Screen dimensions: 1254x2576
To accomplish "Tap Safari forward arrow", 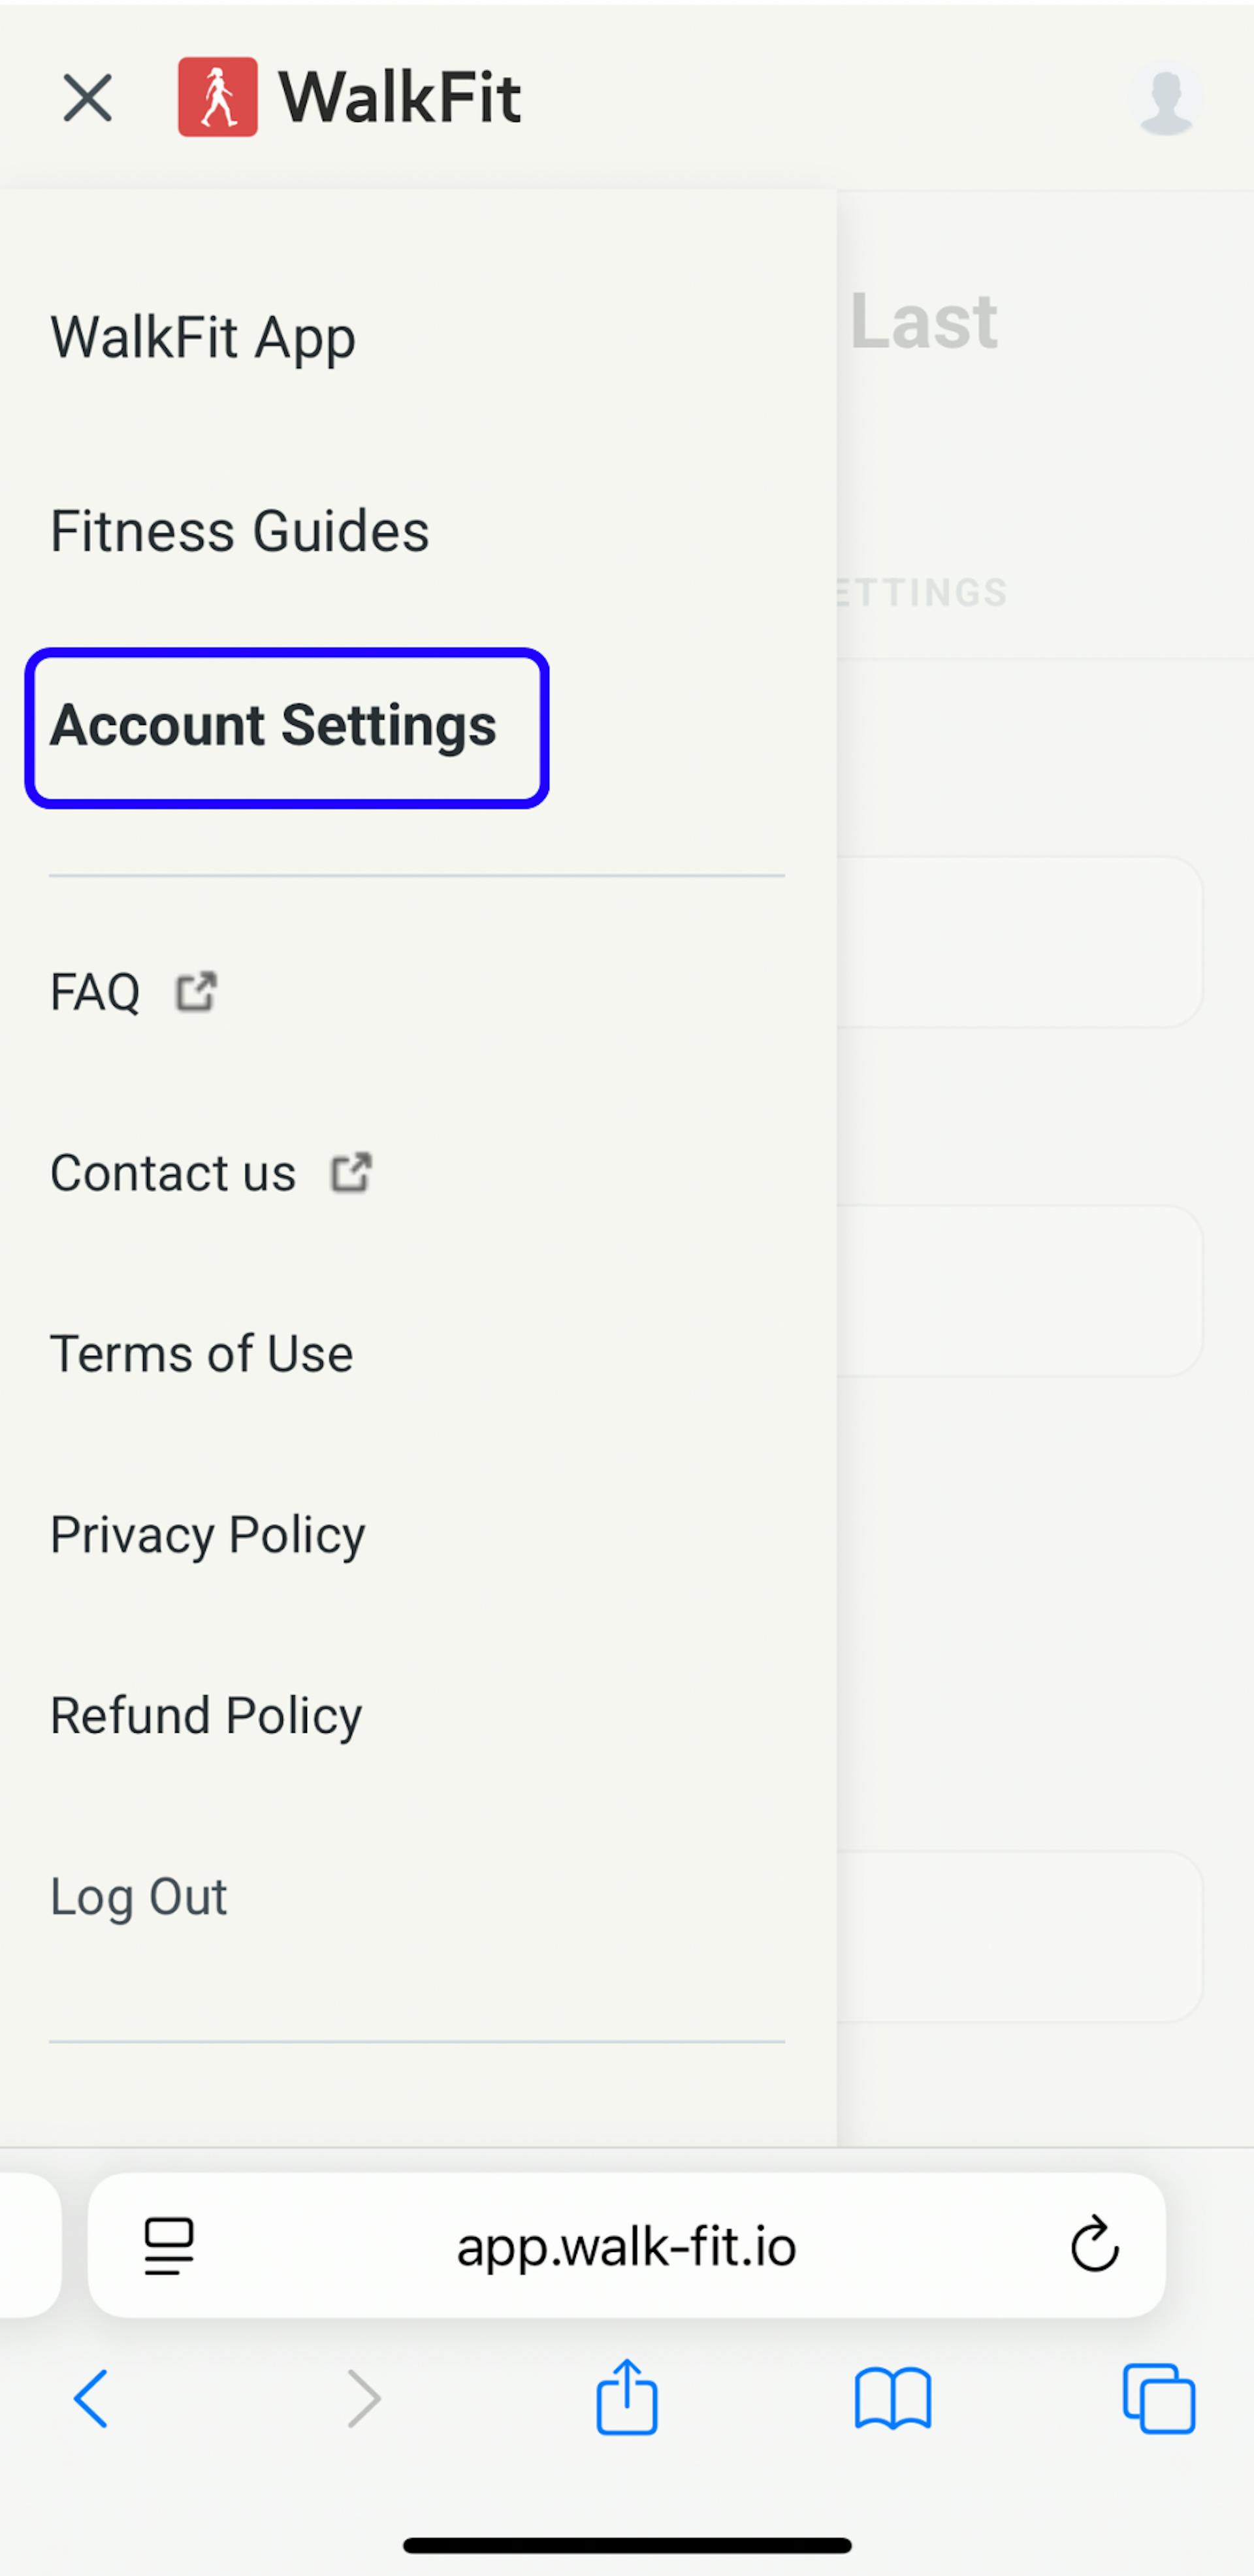I will pos(363,2398).
